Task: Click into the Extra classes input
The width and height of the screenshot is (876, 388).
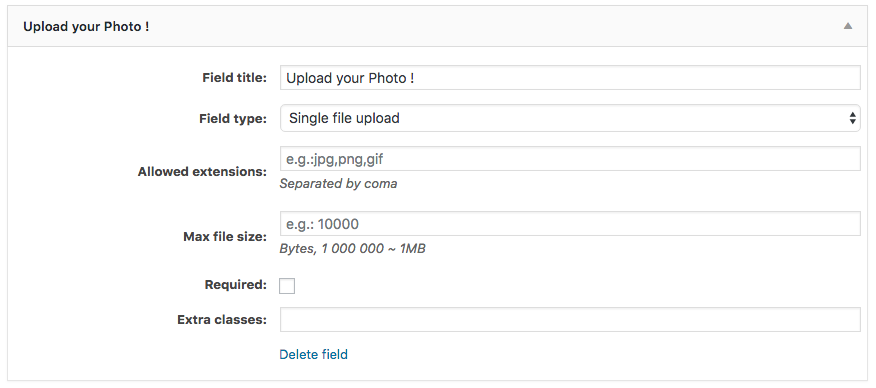Action: pyautogui.click(x=570, y=319)
